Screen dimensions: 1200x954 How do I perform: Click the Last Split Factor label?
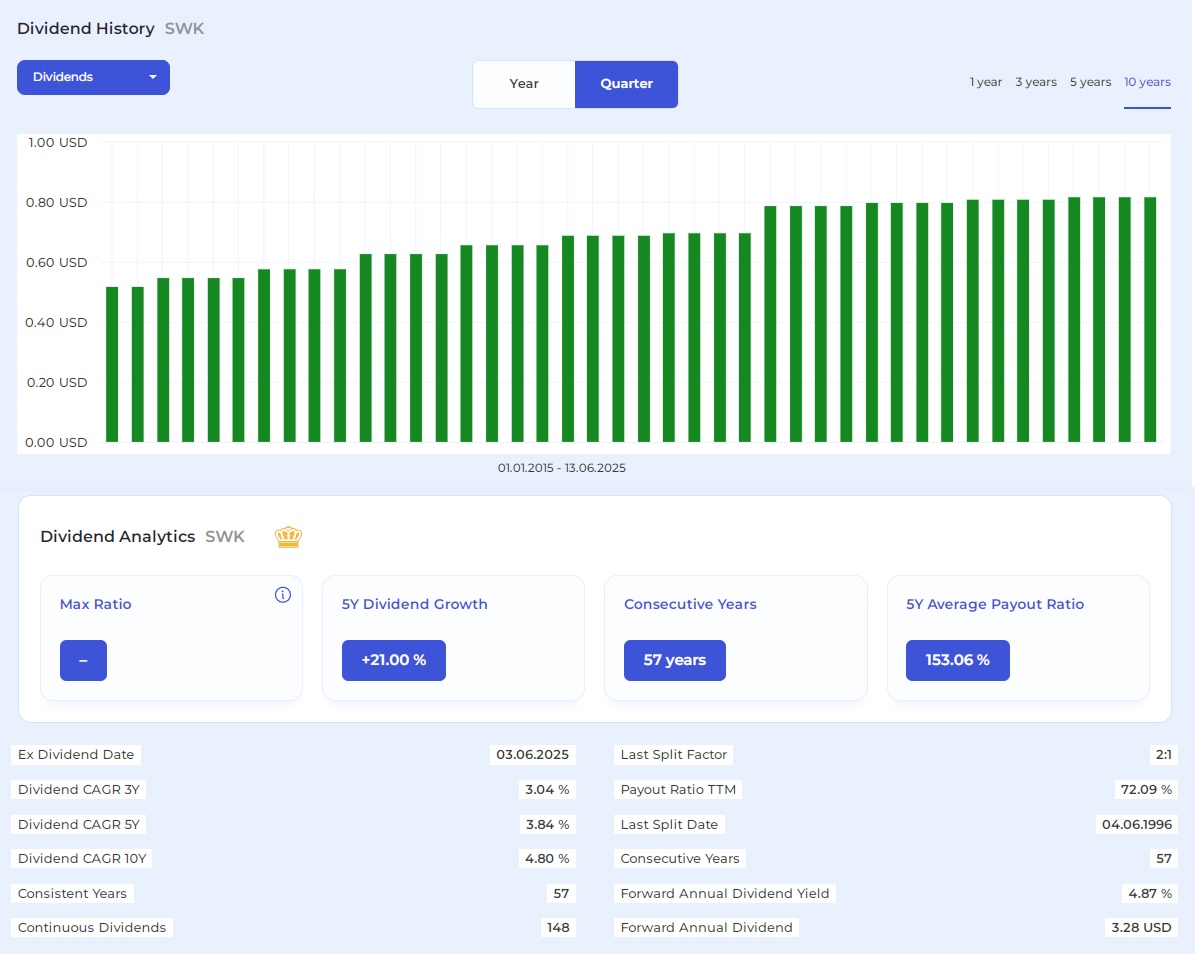[x=674, y=755]
